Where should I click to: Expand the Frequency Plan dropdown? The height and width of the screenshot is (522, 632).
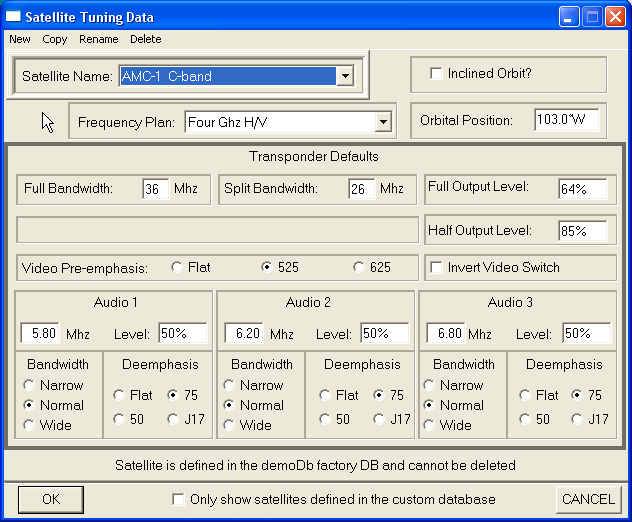point(382,122)
